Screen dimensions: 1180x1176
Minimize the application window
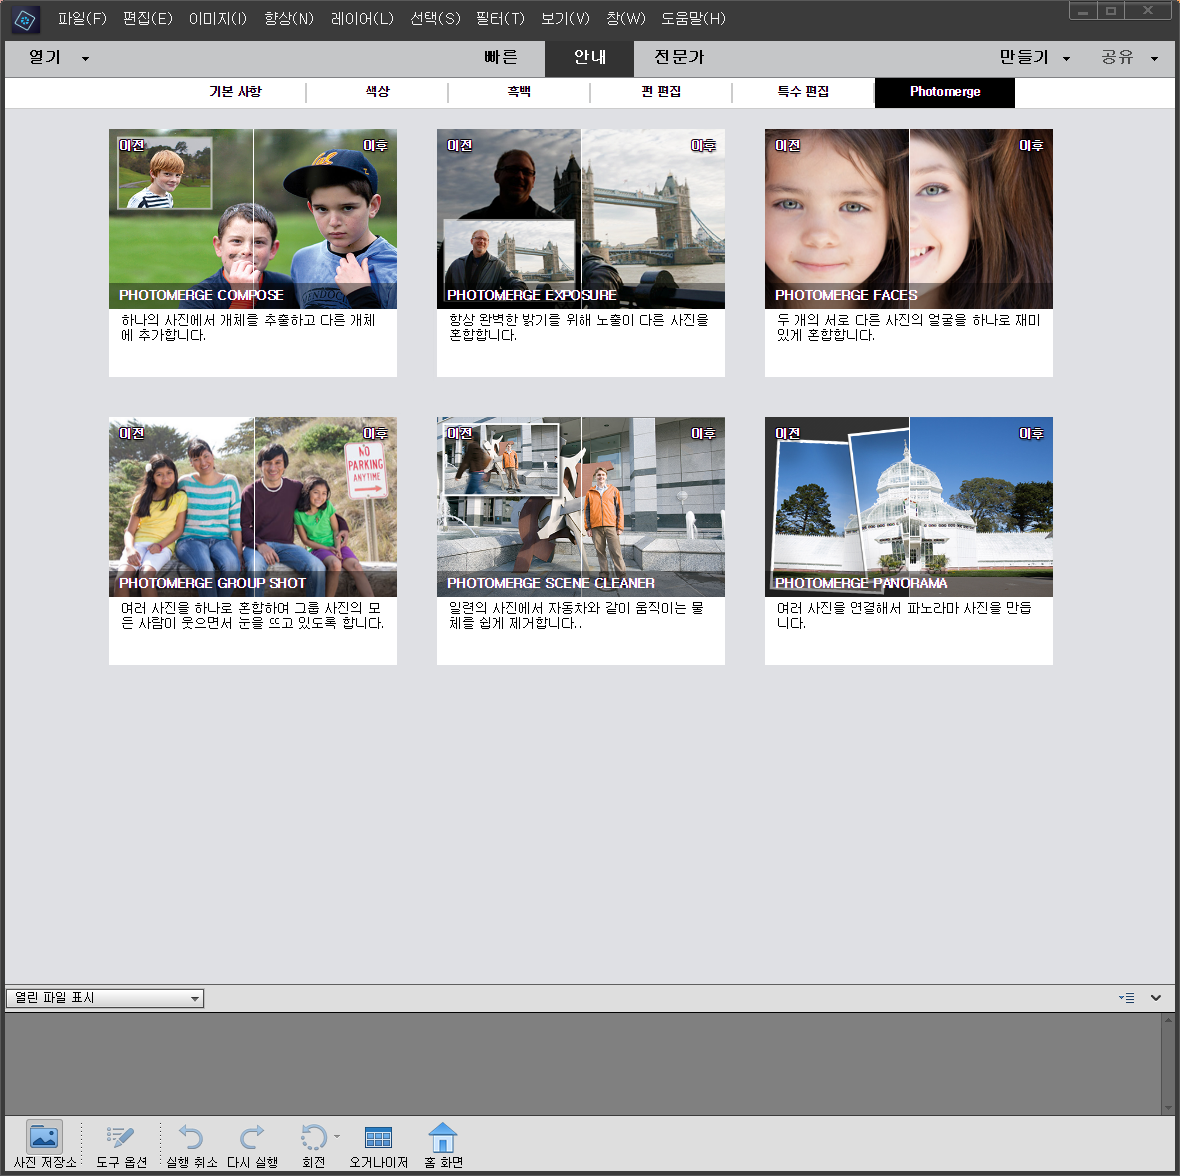tap(1083, 11)
